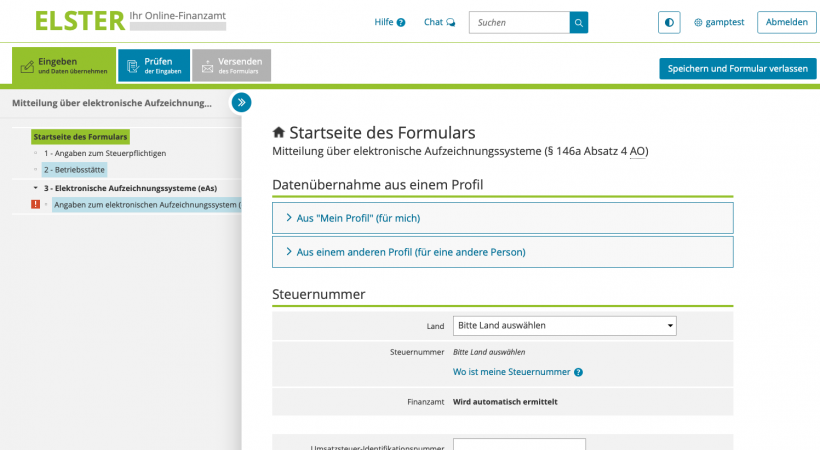Screen dimensions: 820x450
Task: Click the Prüfen document check icon
Action: click(133, 66)
